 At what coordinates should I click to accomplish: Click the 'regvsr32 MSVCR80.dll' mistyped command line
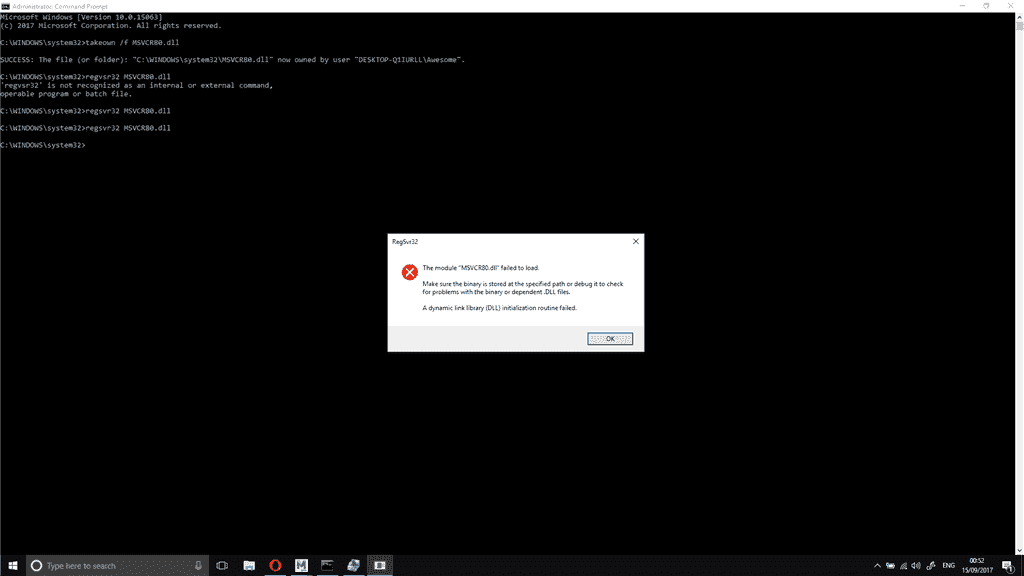[86, 76]
